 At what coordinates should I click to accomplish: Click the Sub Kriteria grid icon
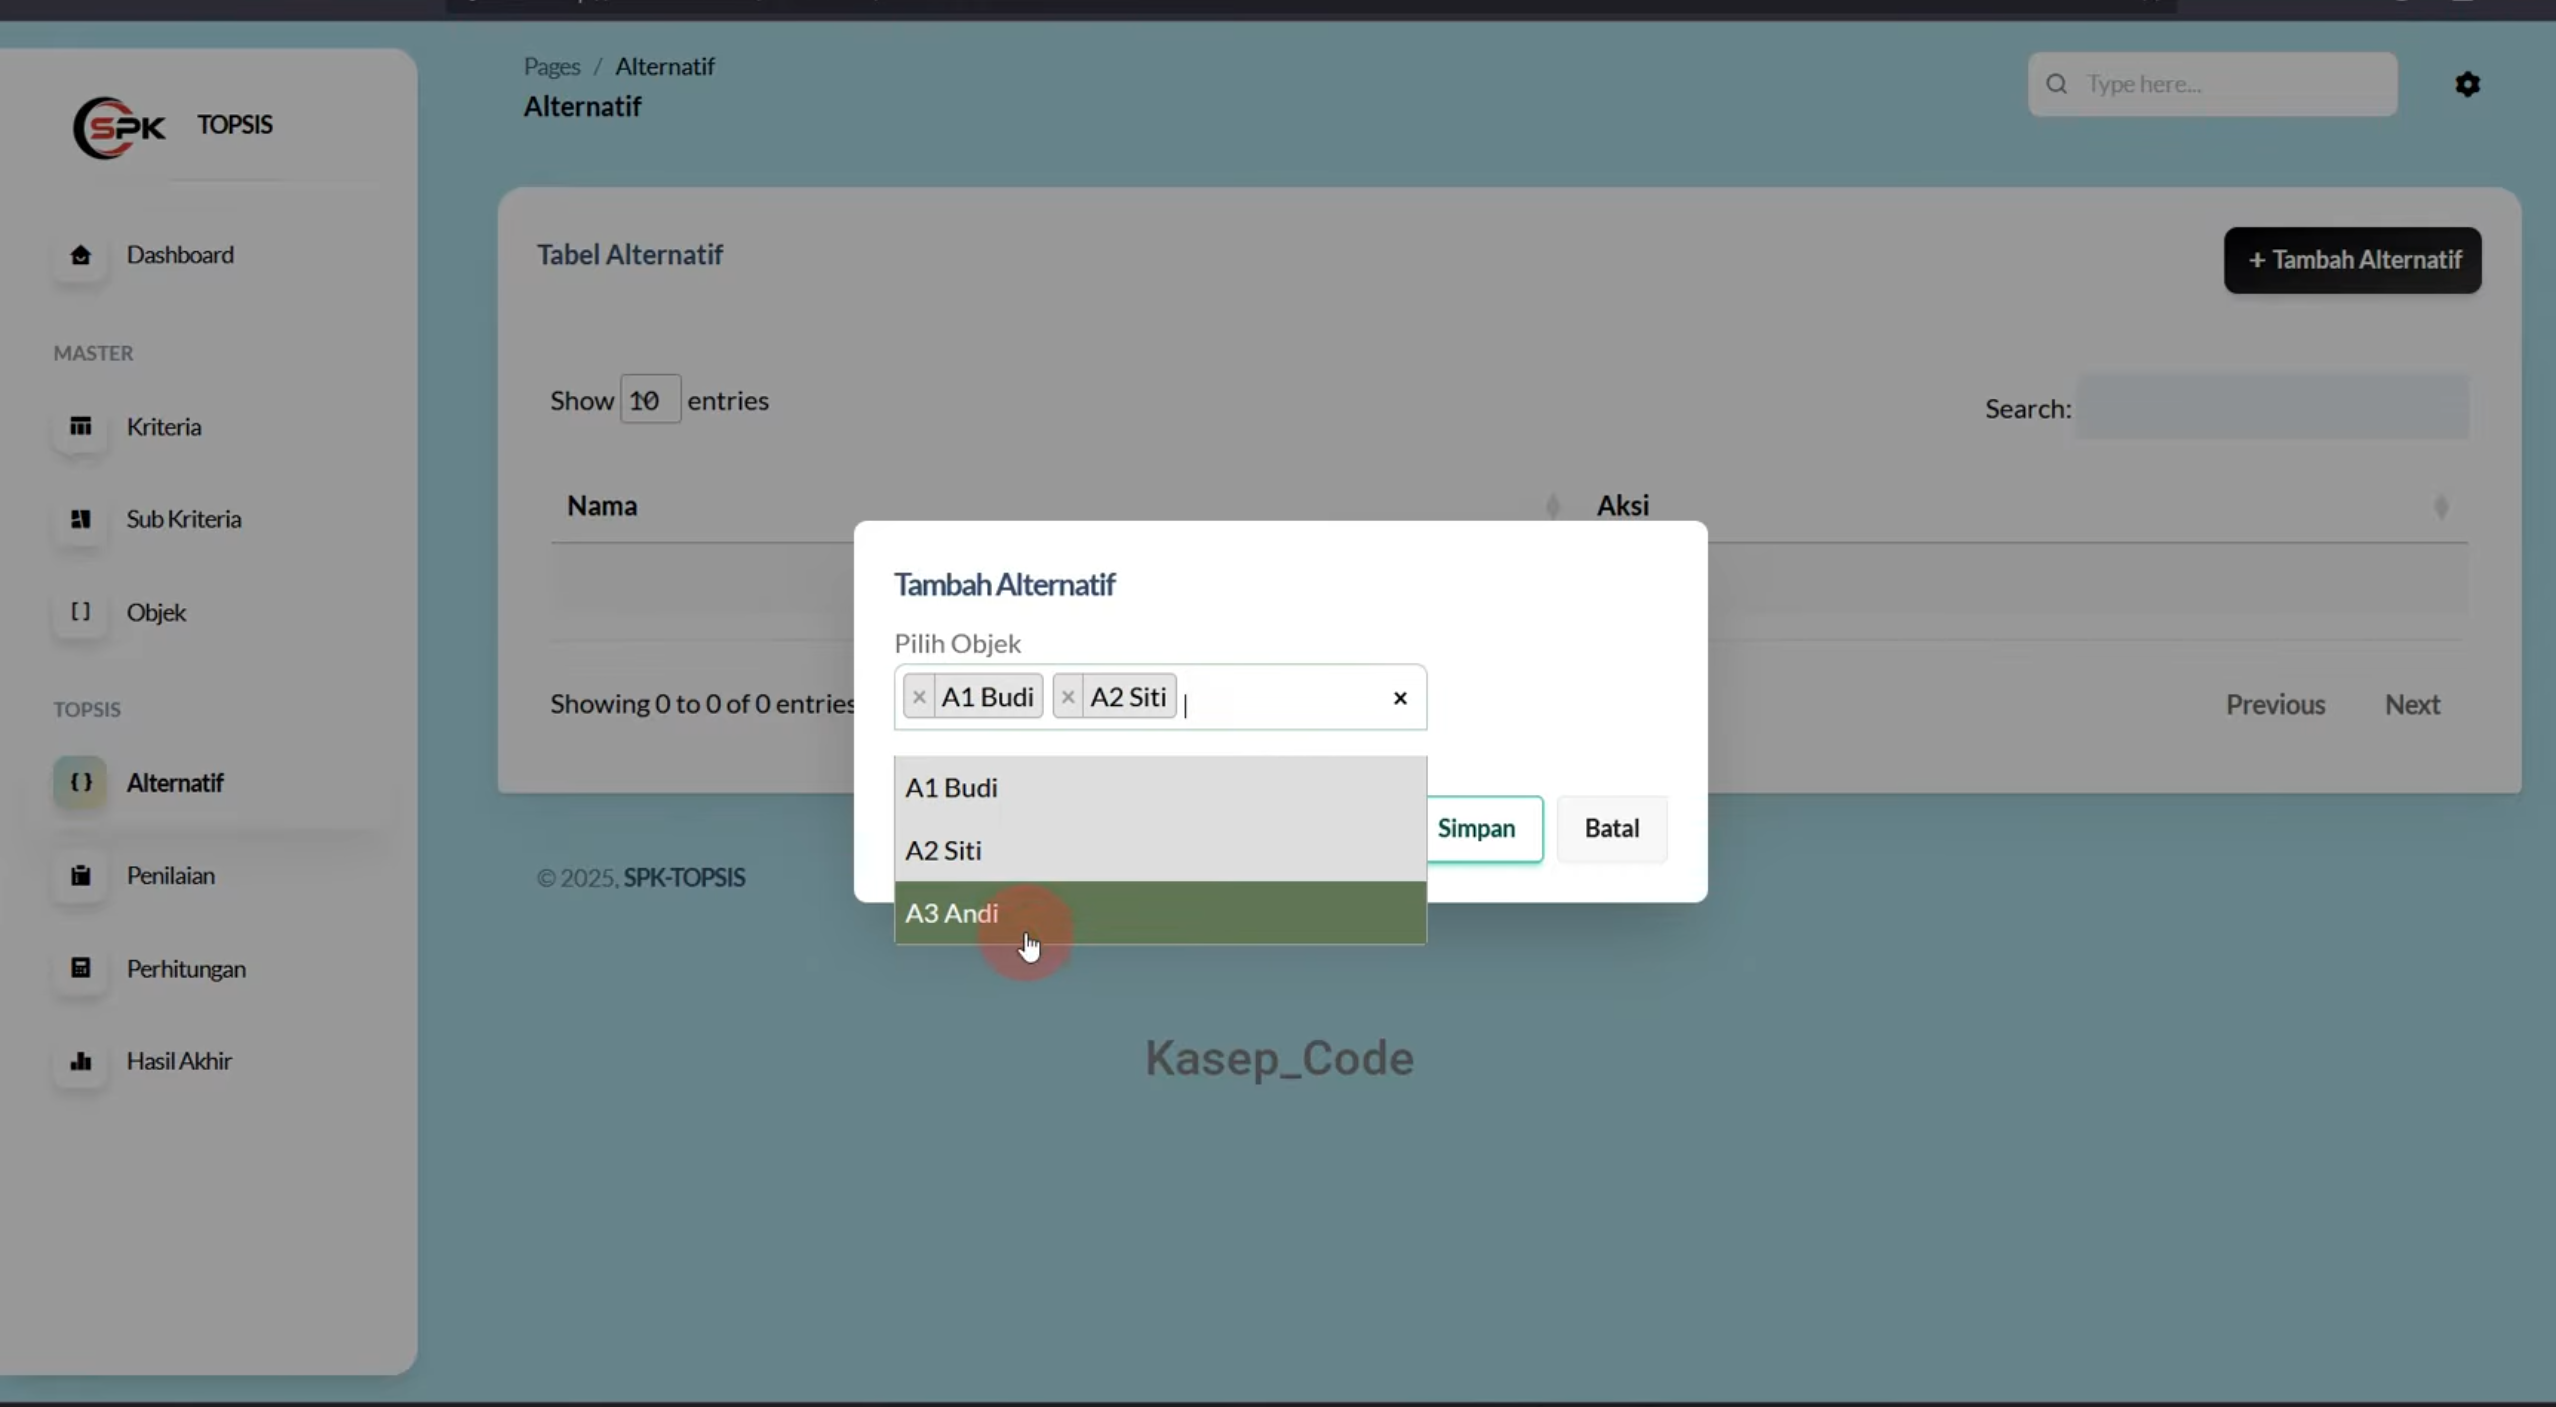pos(80,519)
